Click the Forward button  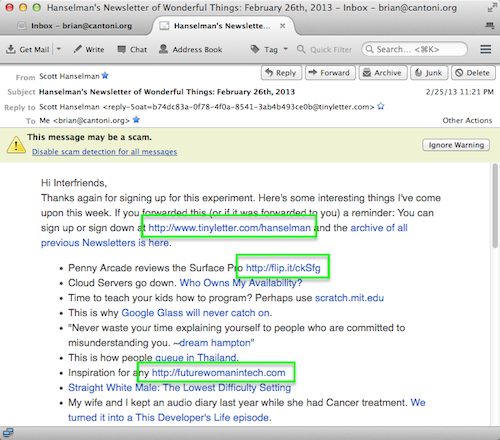pyautogui.click(x=330, y=73)
